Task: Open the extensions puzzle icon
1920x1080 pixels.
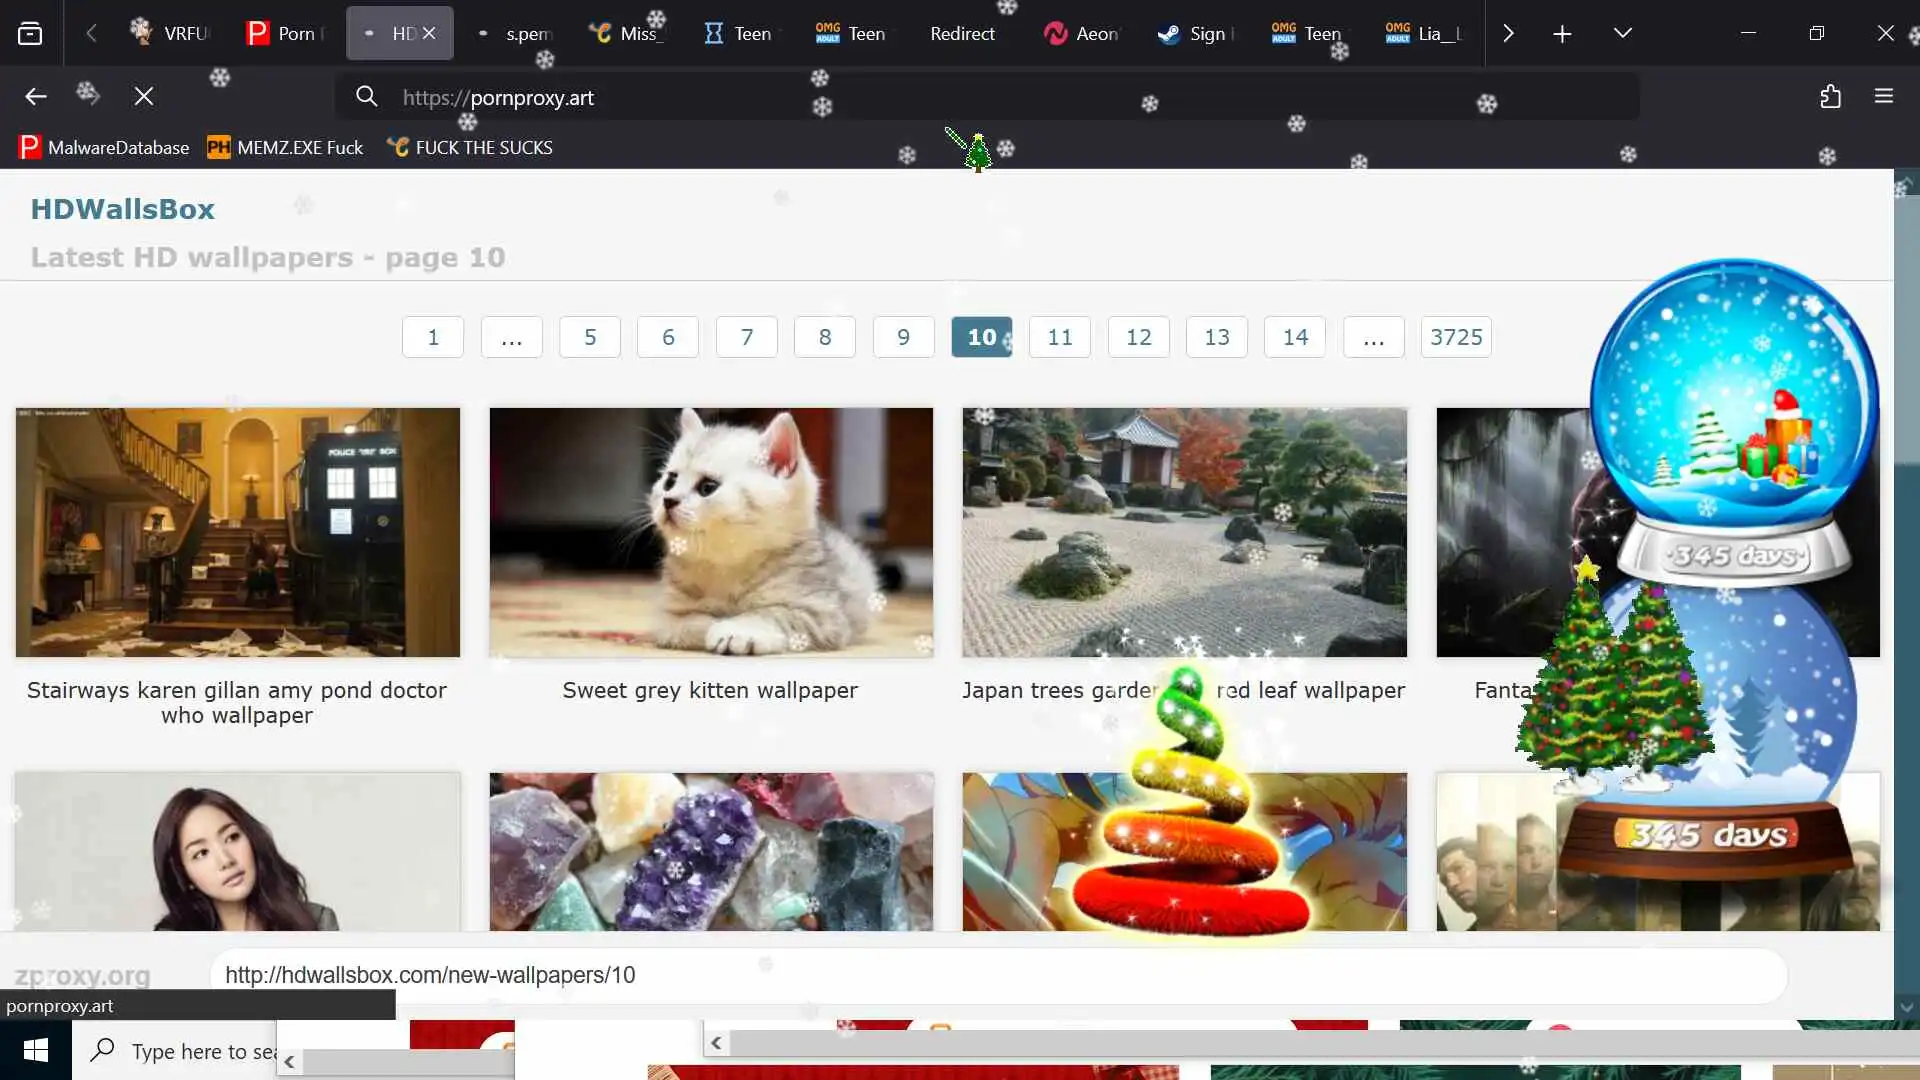Action: [1830, 96]
